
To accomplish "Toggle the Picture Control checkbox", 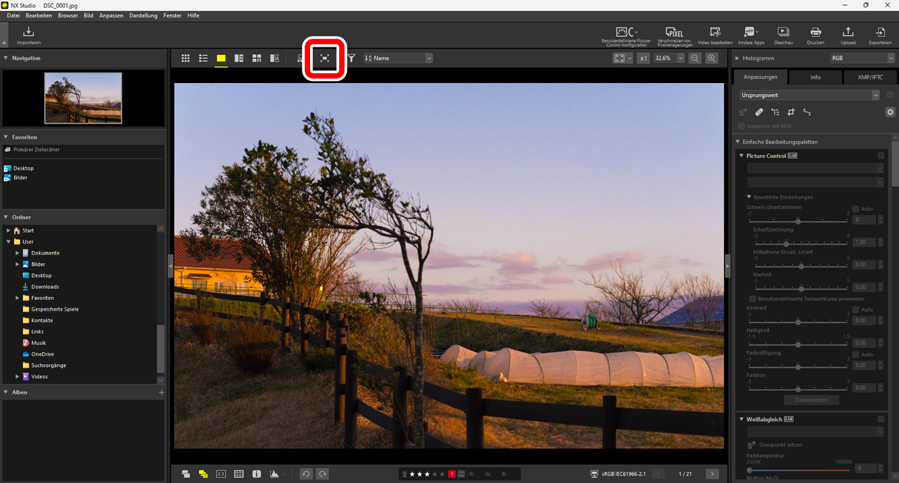I will tap(881, 156).
